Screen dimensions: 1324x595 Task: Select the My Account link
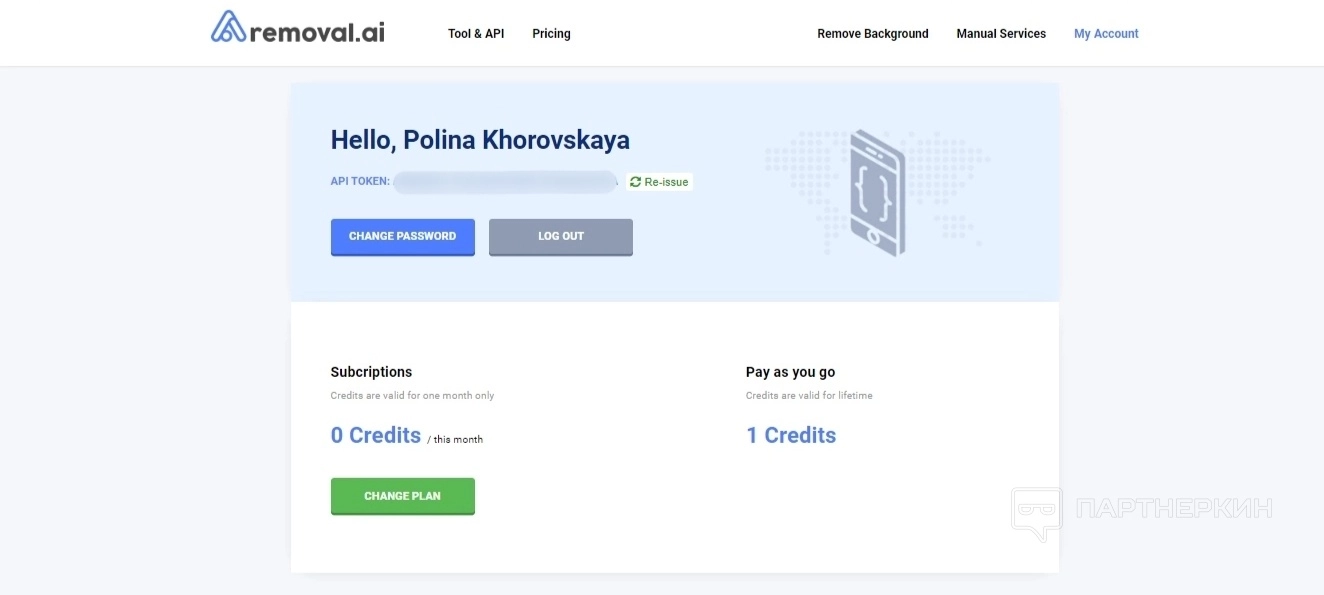pos(1106,34)
